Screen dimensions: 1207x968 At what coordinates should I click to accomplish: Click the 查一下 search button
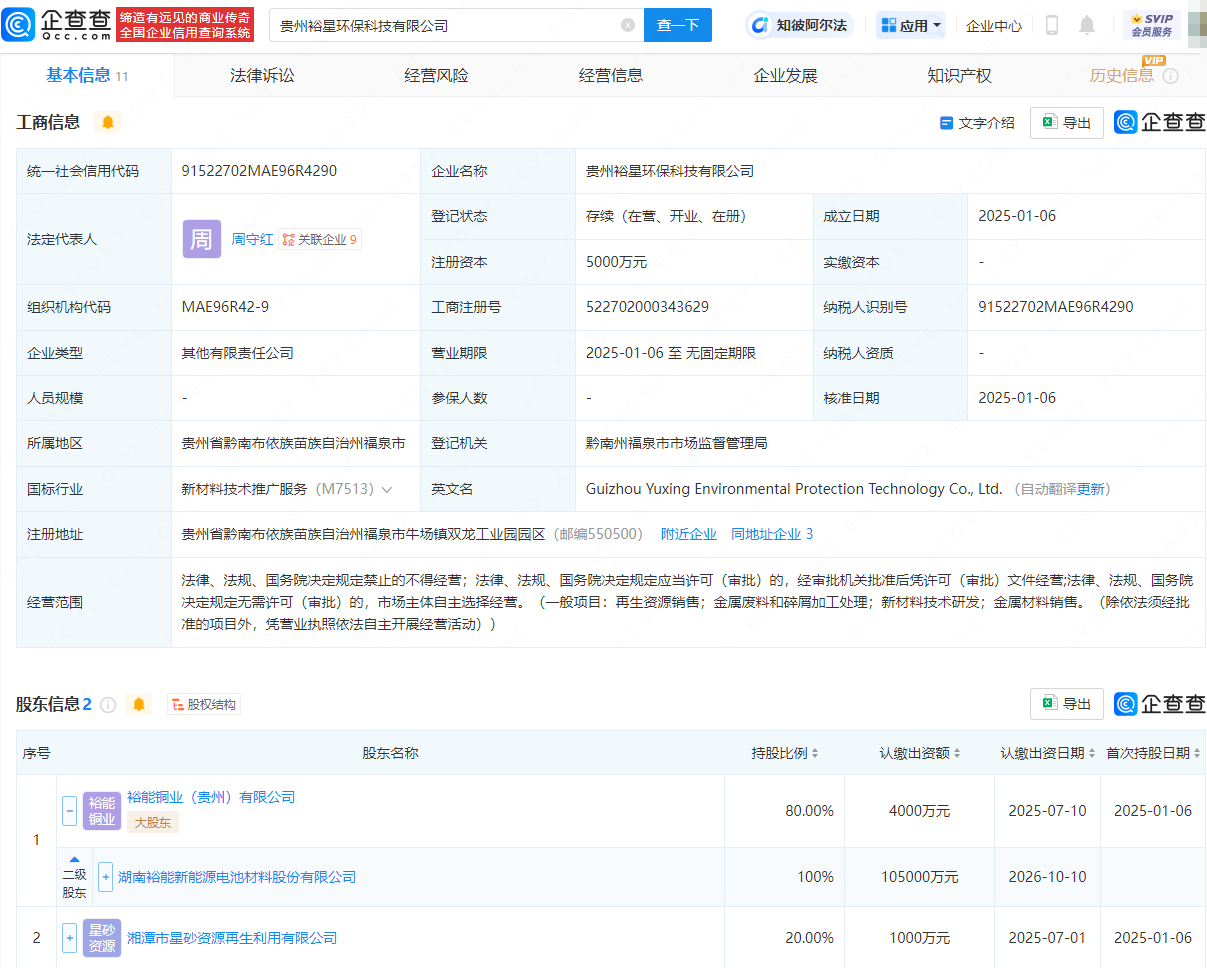[x=678, y=25]
